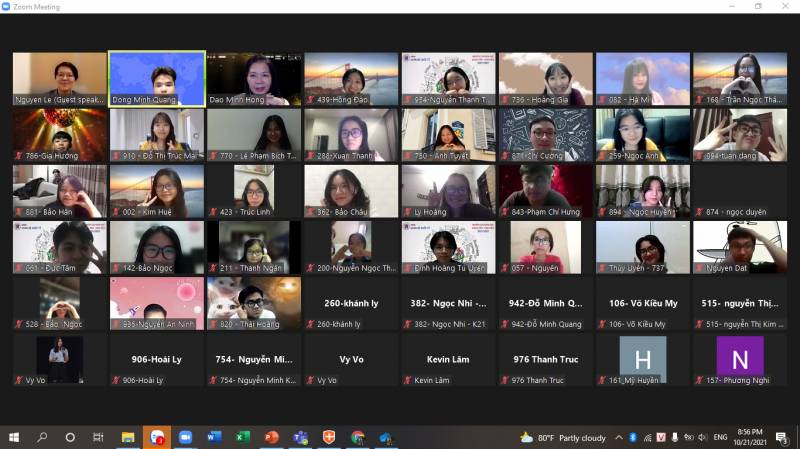Open Excel from the taskbar

[x=242, y=437]
